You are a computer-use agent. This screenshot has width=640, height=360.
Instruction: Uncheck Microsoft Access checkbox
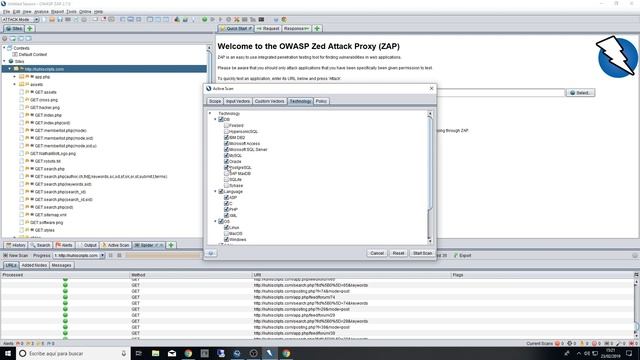[227, 144]
